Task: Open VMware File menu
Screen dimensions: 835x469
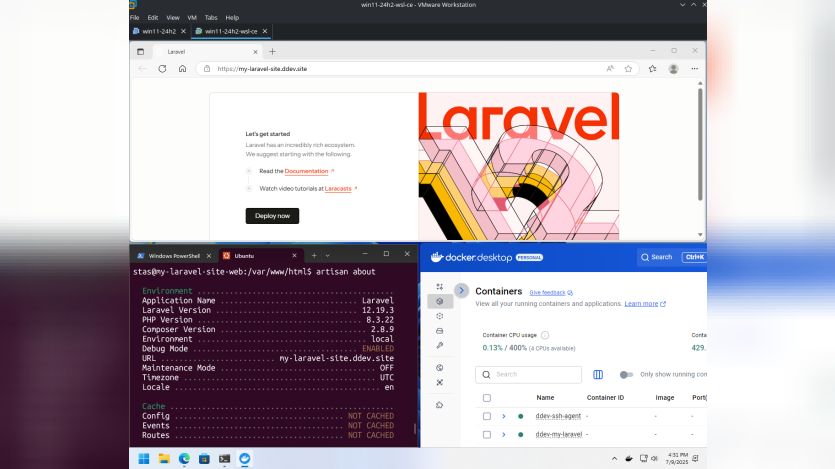Action: [x=135, y=18]
